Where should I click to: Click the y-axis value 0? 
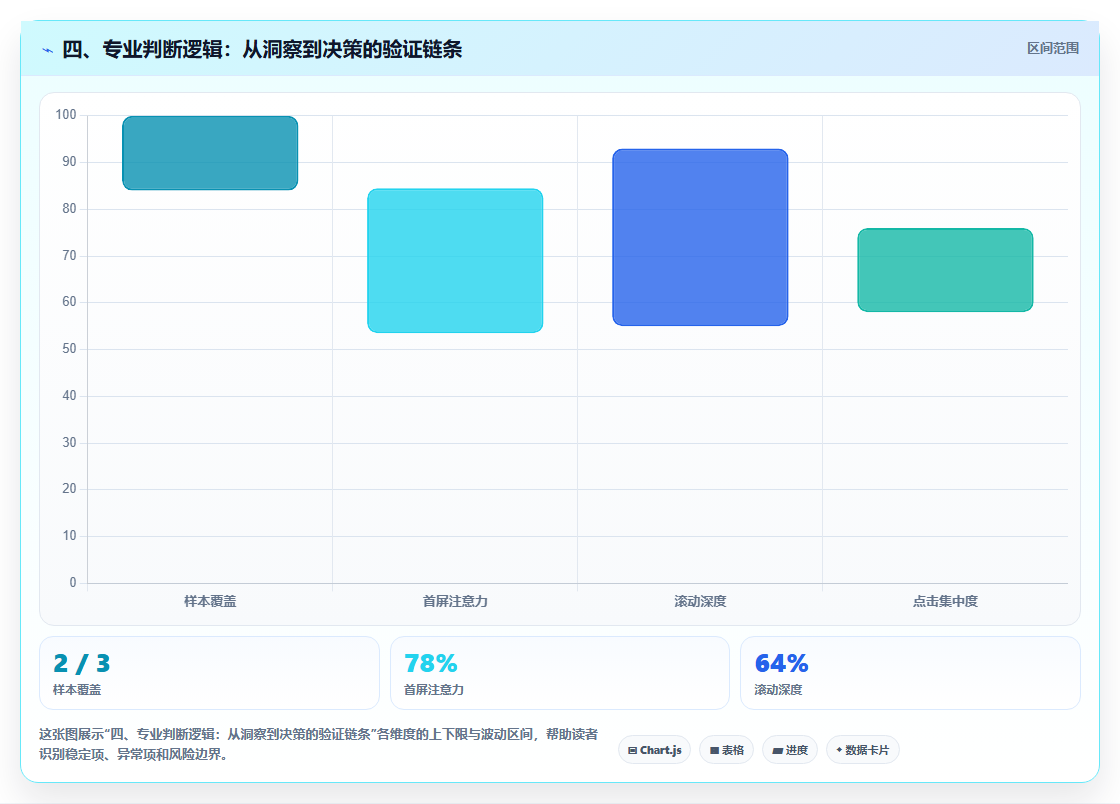(x=73, y=583)
